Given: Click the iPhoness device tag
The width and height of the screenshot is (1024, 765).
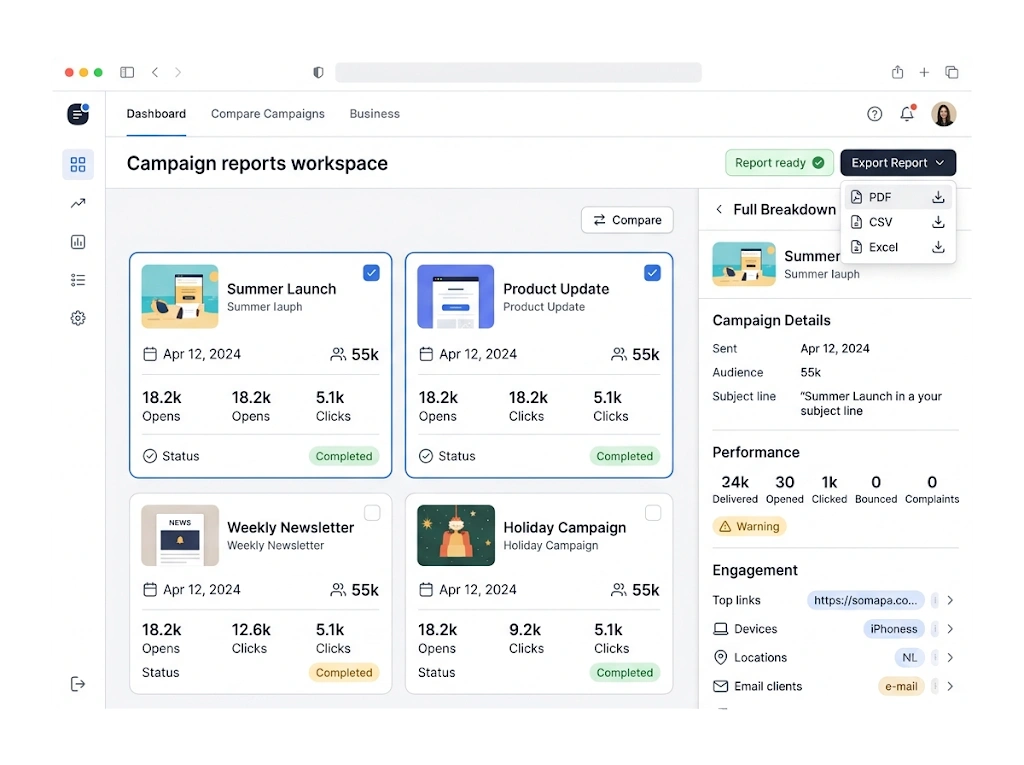Looking at the screenshot, I should 893,628.
